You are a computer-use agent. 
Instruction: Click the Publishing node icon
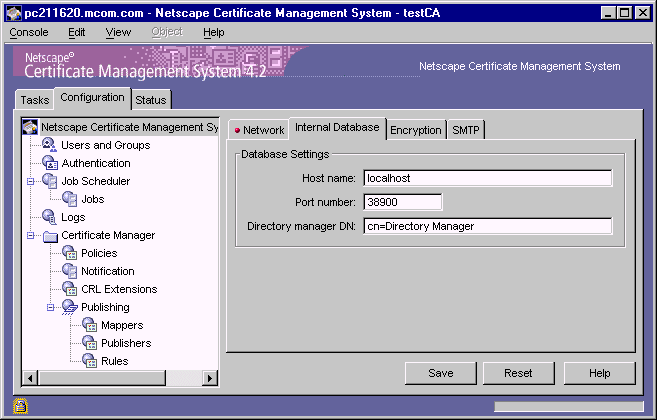70,307
